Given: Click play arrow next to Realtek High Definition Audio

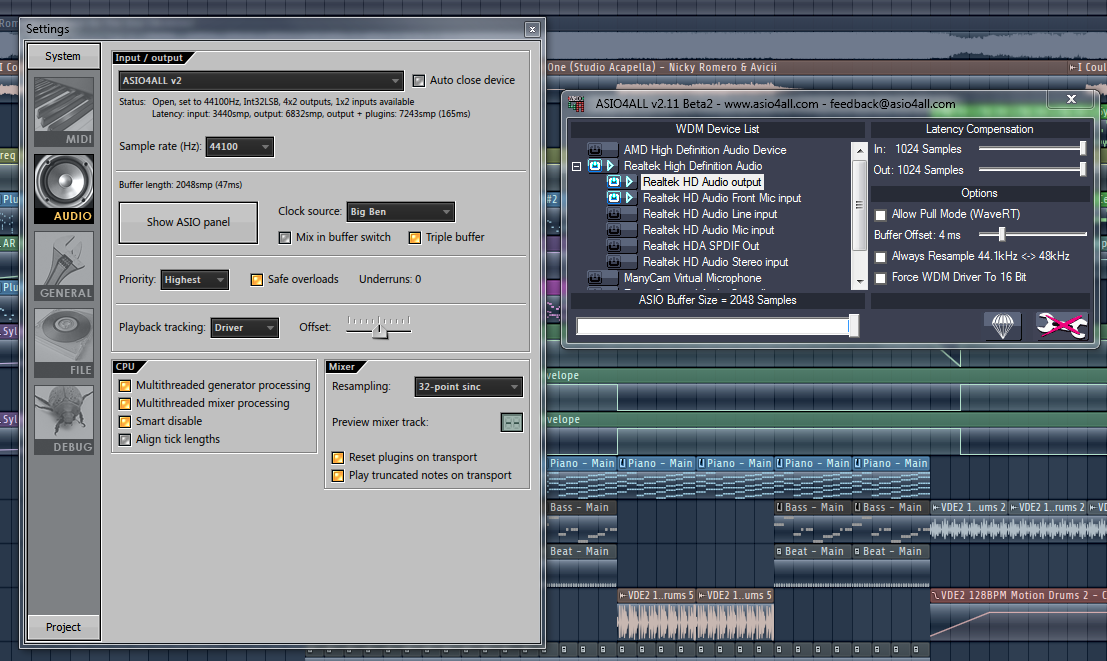Looking at the screenshot, I should pyautogui.click(x=611, y=166).
